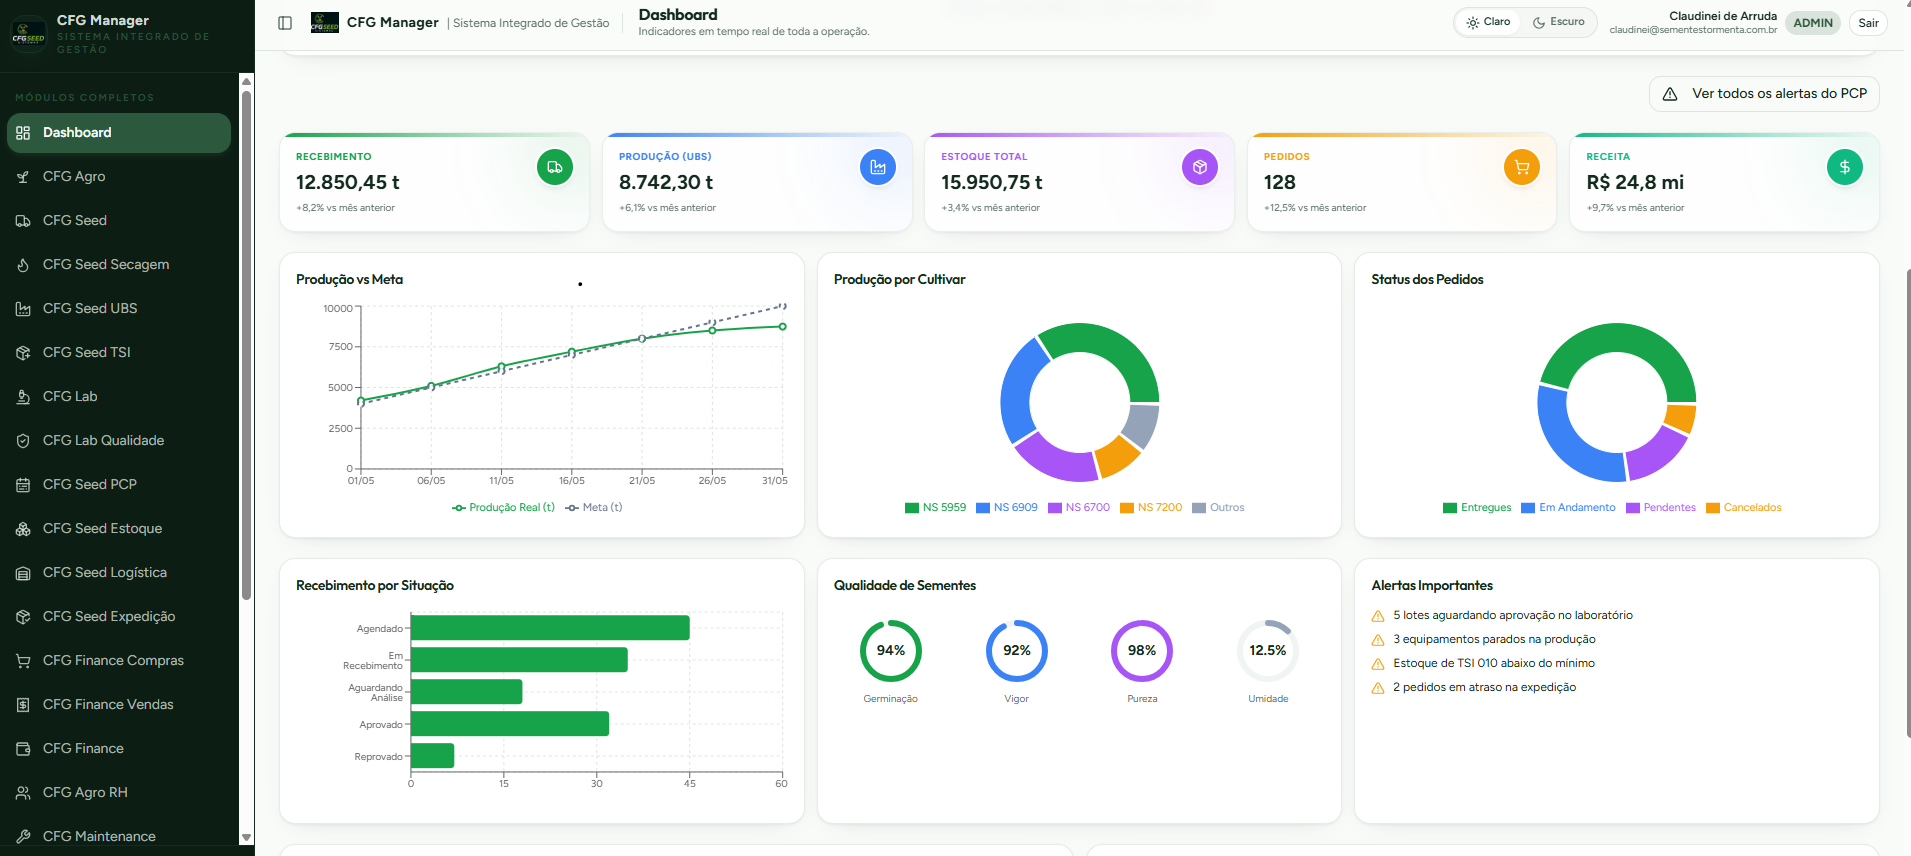The image size is (1911, 856).
Task: Click the CFG Maintenance wrench icon
Action: (x=23, y=837)
